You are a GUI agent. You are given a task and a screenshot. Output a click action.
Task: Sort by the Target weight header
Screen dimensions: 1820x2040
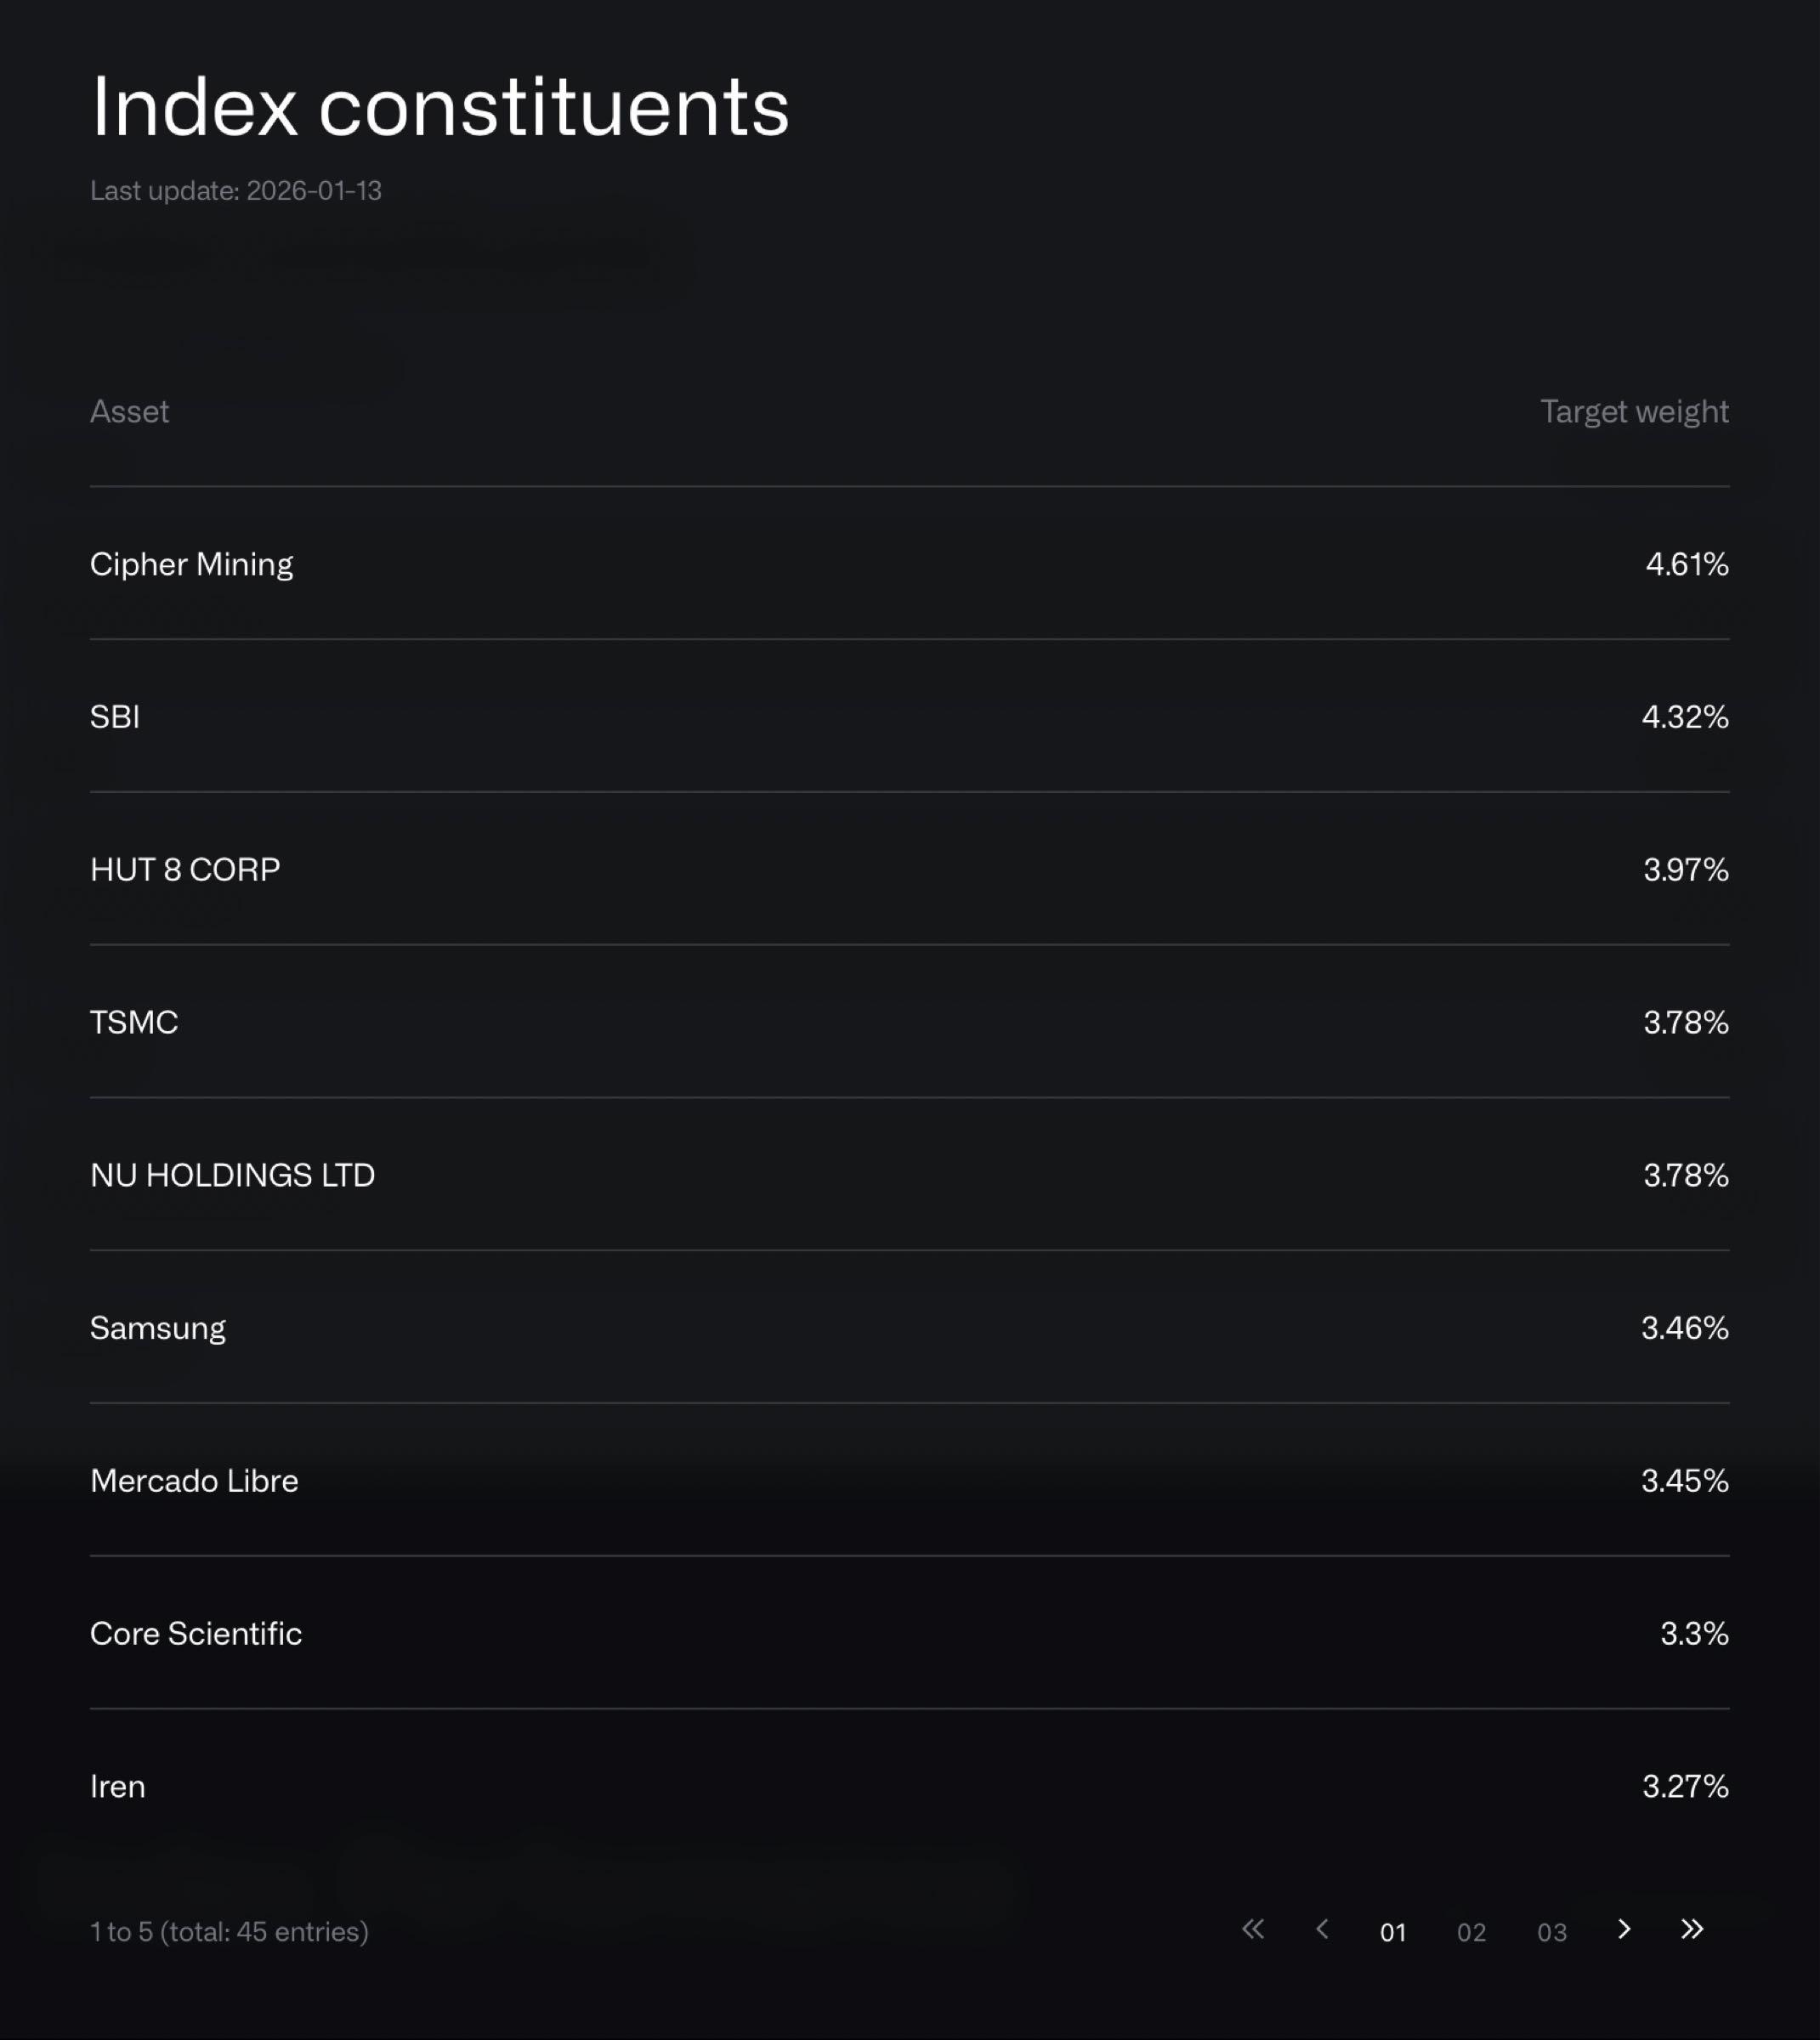1633,411
